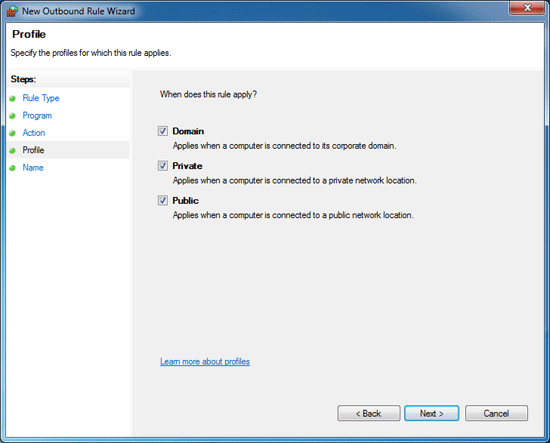Screen dimensions: 550x443
Task: Click green bullet beside Name step
Action: tap(13, 168)
